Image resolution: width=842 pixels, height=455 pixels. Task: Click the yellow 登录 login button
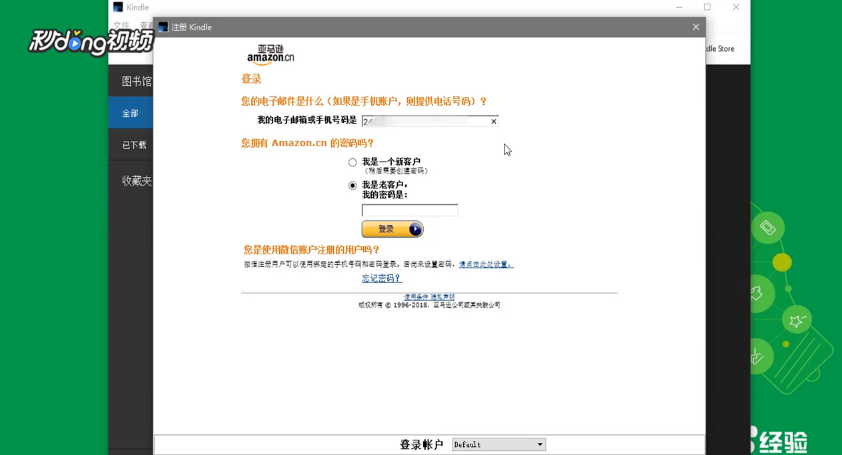(x=393, y=229)
